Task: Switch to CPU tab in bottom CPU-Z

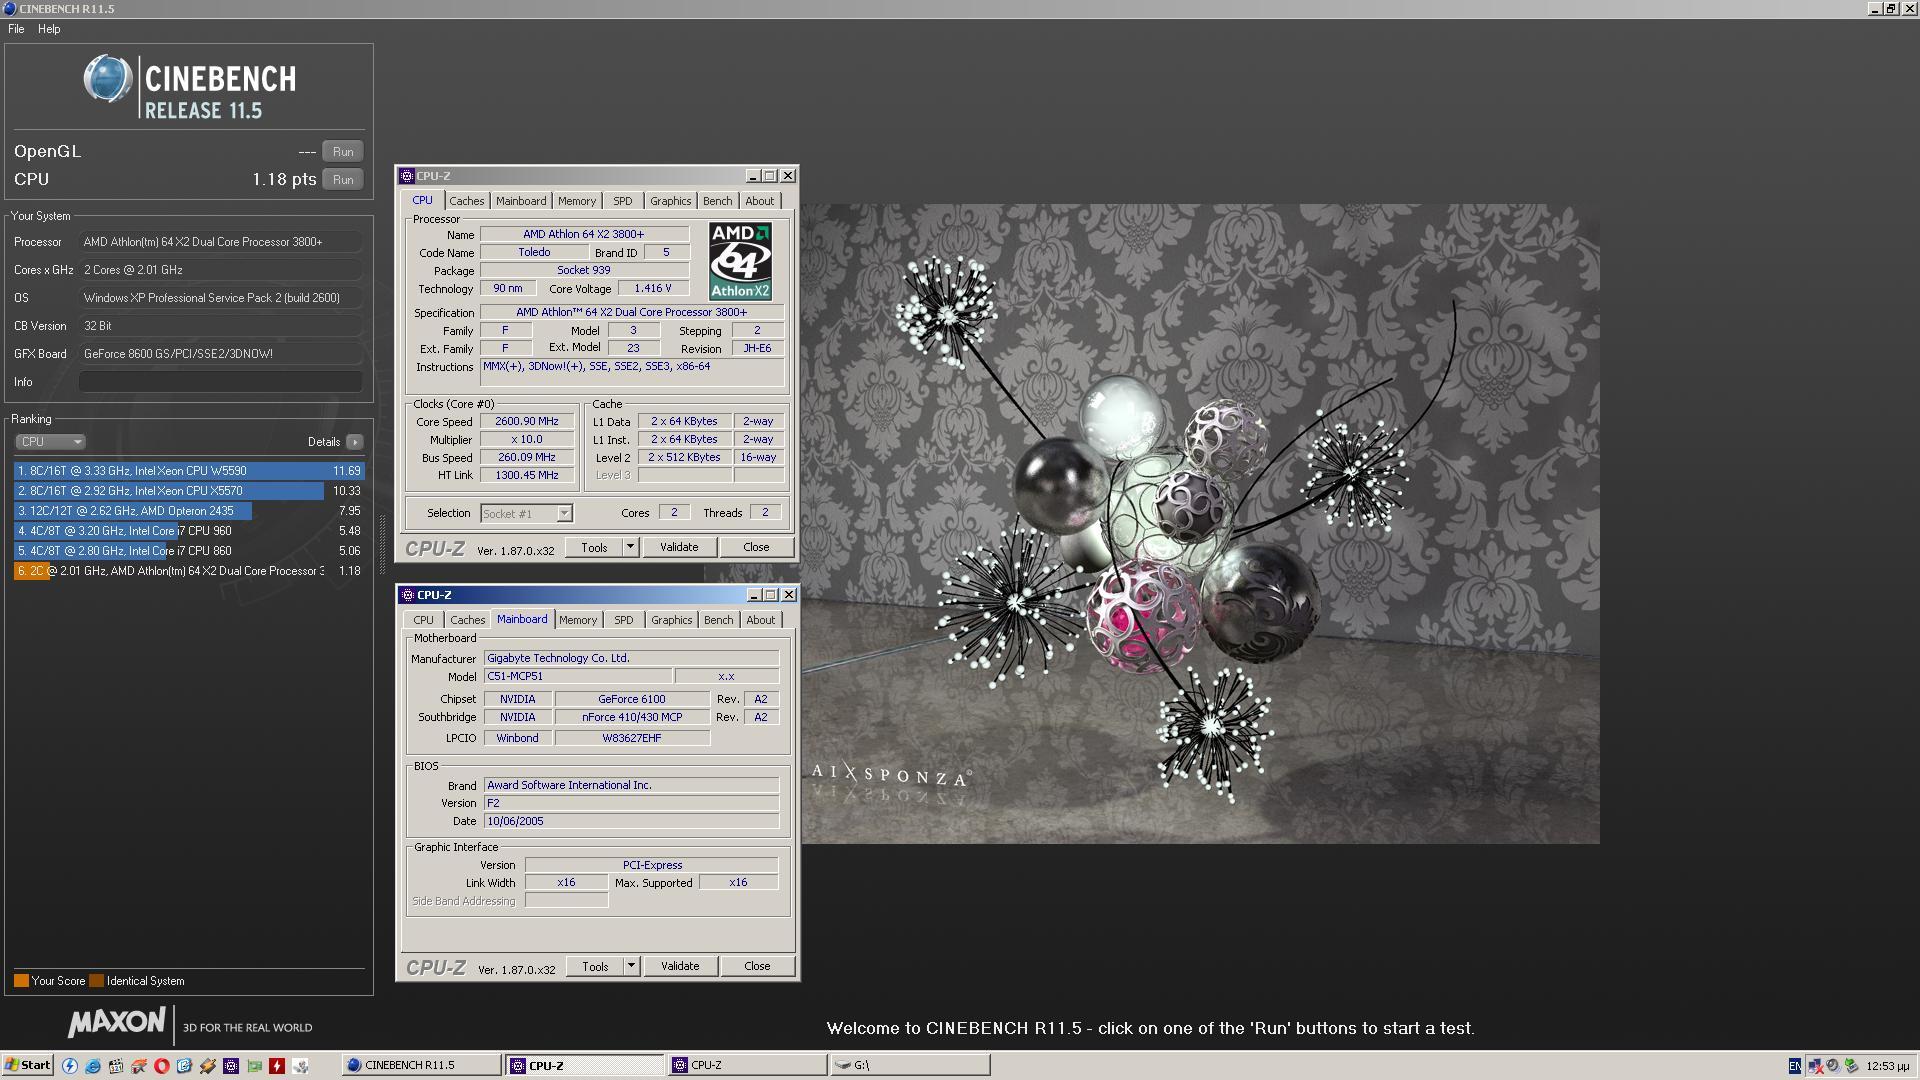Action: click(x=424, y=620)
